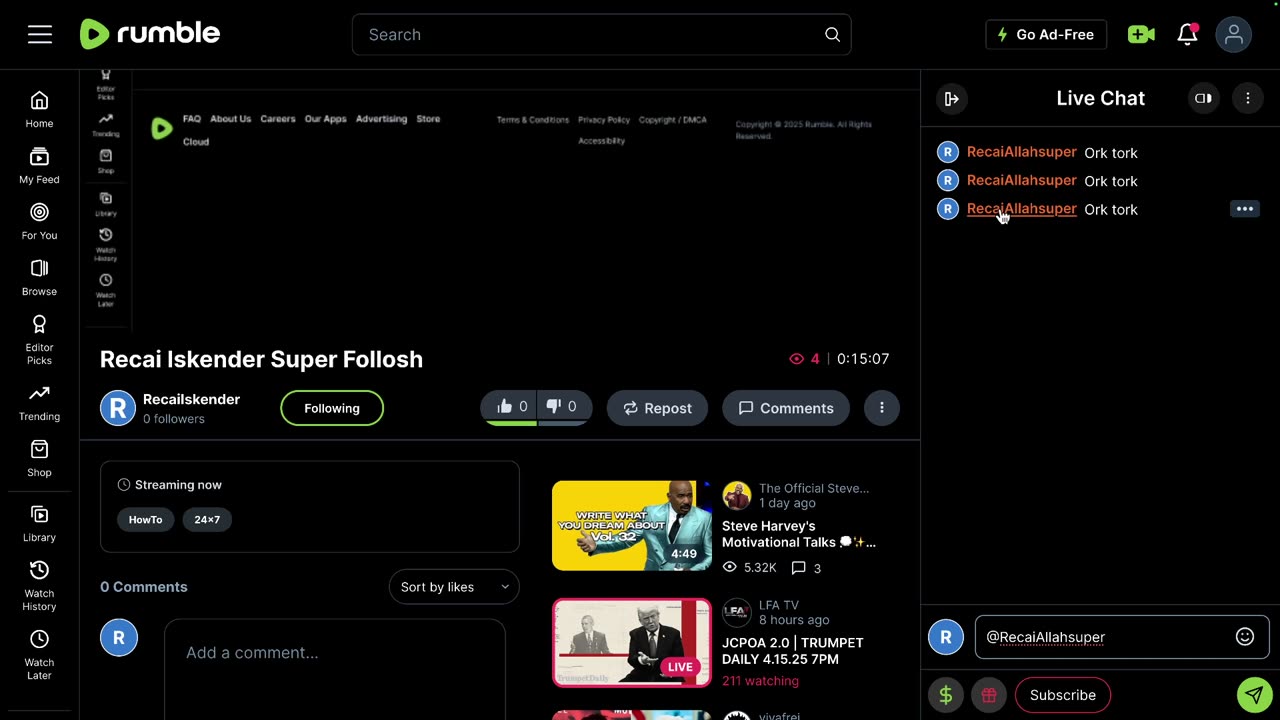This screenshot has width=1280, height=720.
Task: Click FAQ link in the video player
Action: pos(192,119)
